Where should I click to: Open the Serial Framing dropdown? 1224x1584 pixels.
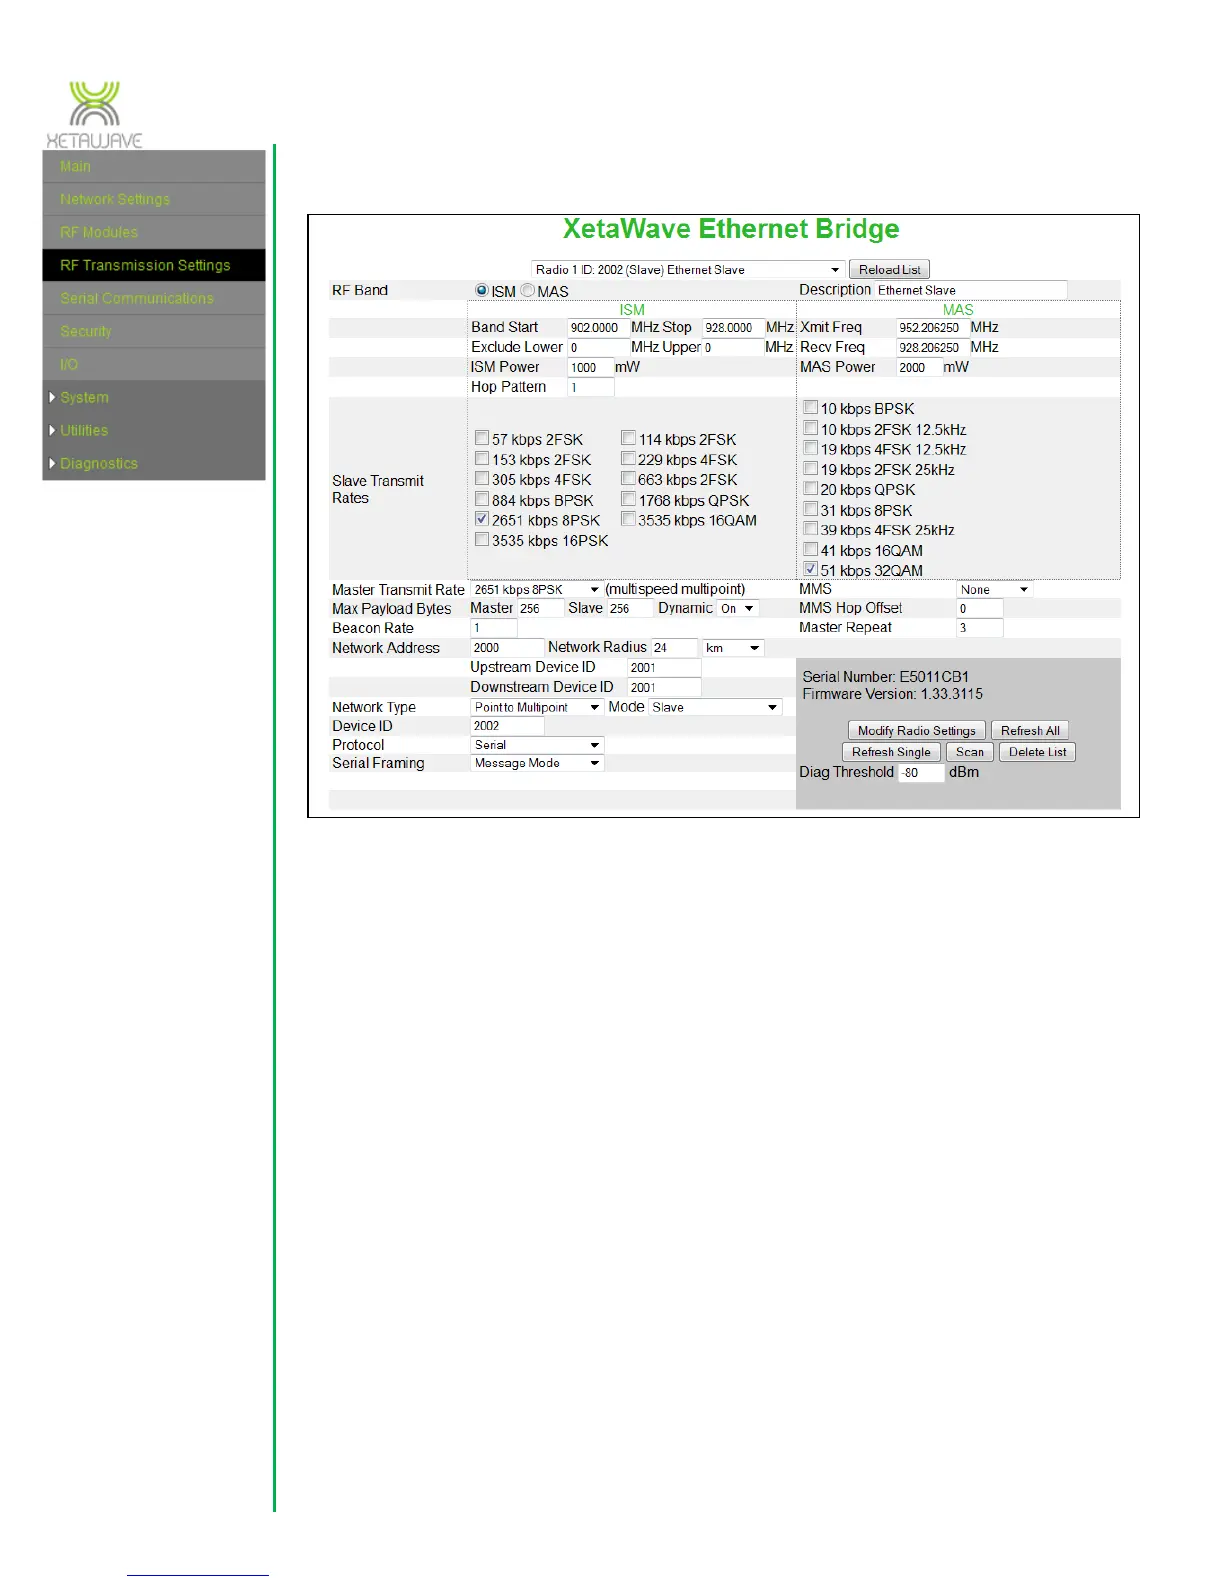[x=537, y=763]
